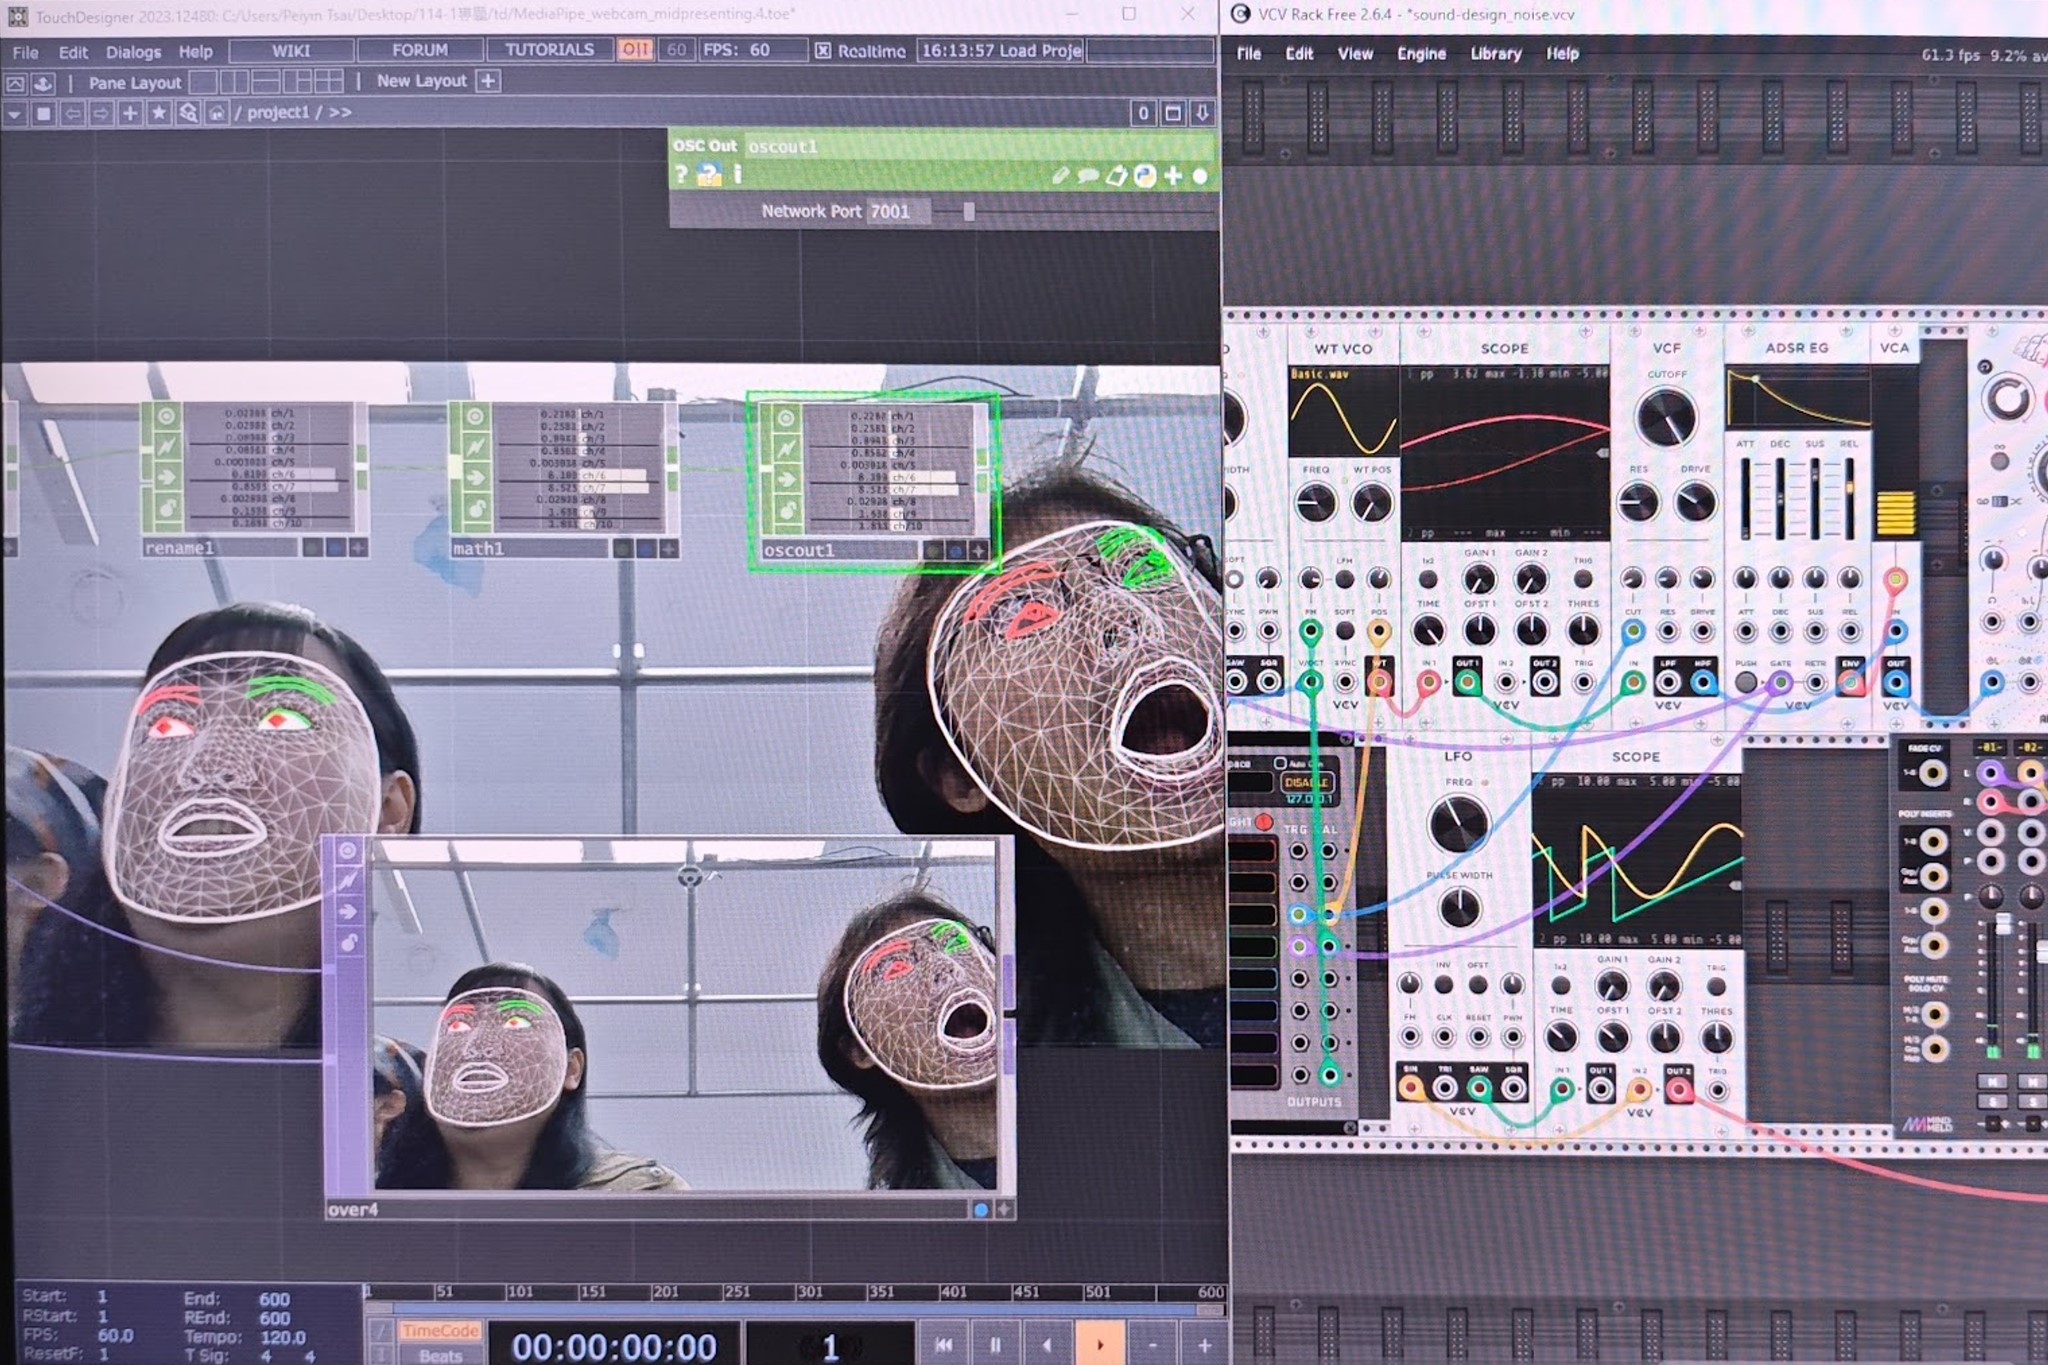
Task: Click the add new layout plus icon
Action: 488,81
